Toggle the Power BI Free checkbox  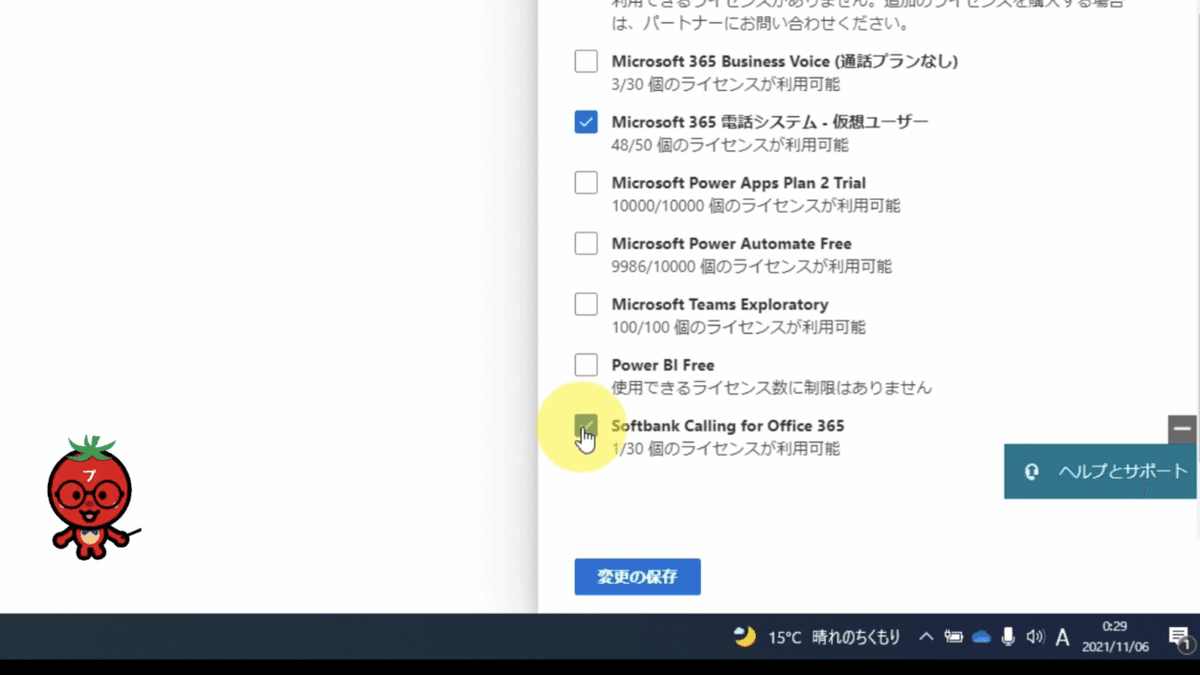pos(586,365)
